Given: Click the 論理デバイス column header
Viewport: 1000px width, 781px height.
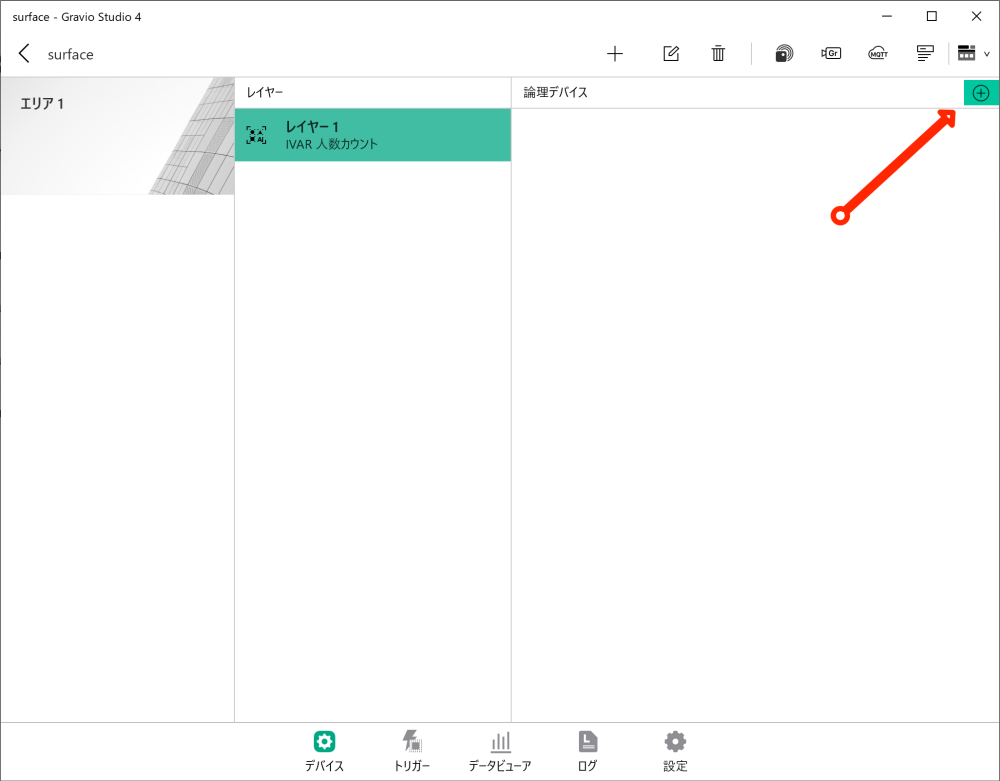Looking at the screenshot, I should tap(555, 92).
